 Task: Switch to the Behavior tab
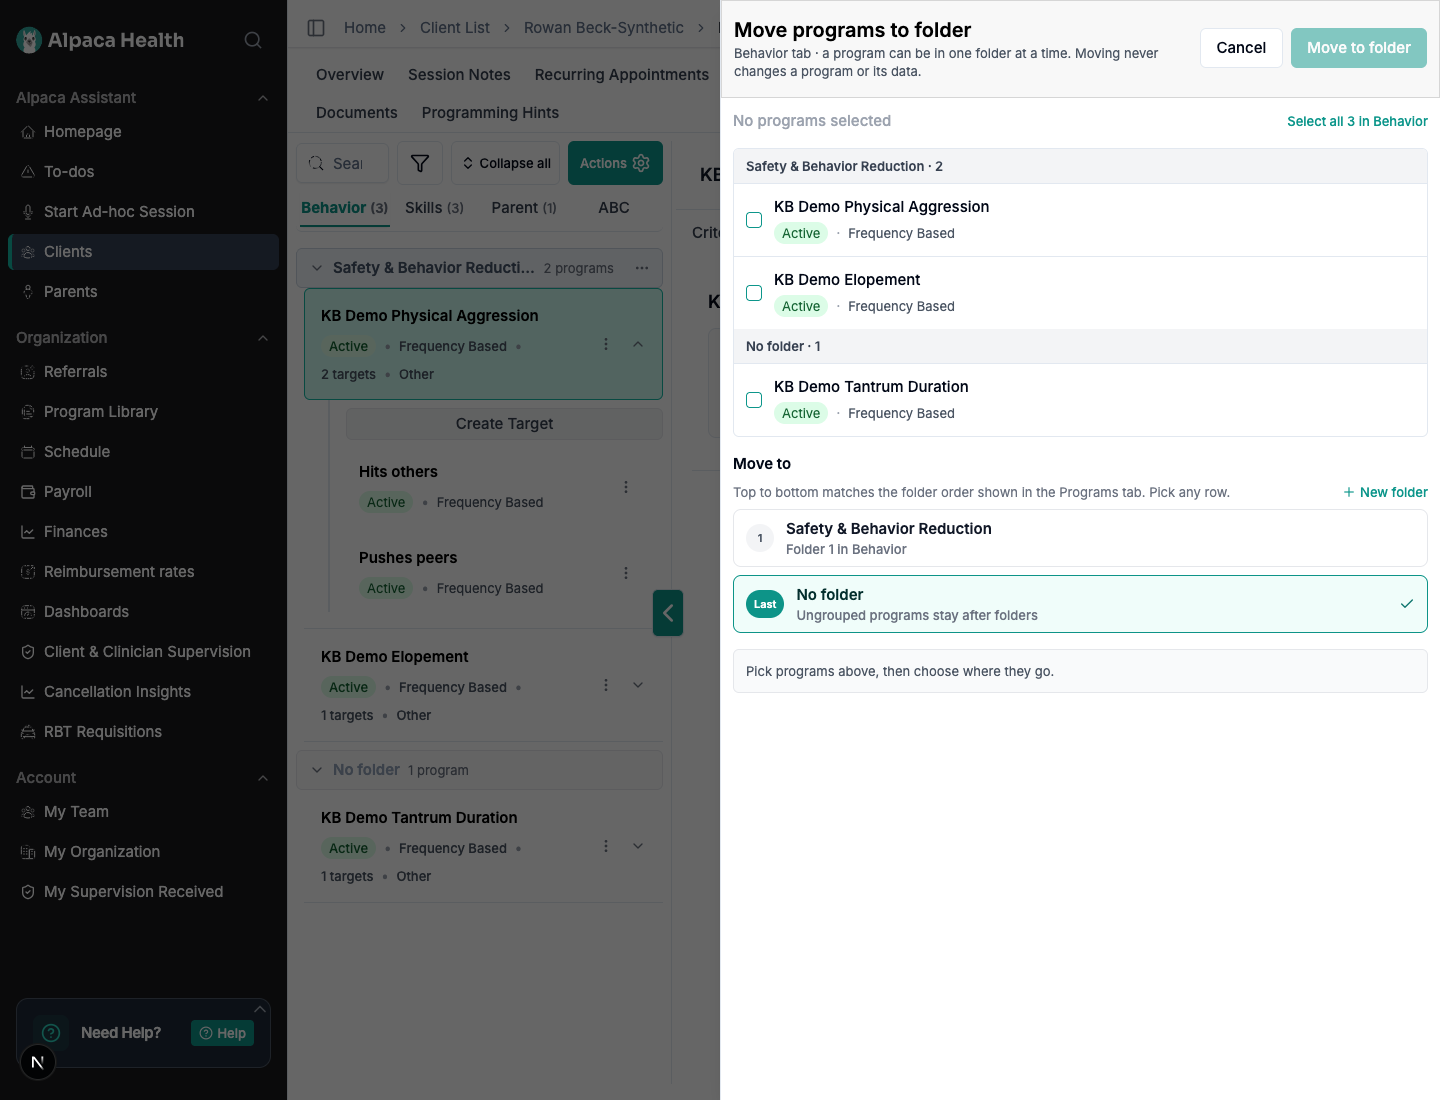[x=344, y=208]
